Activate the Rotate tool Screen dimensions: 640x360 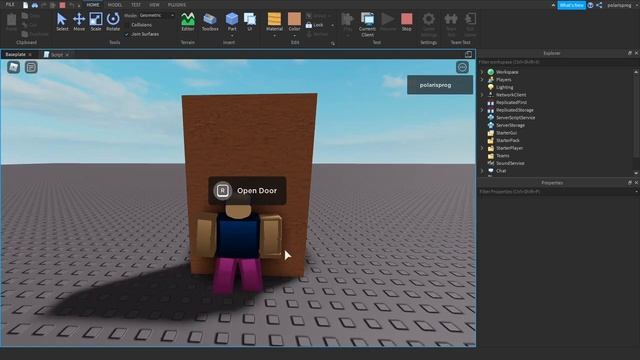[113, 22]
